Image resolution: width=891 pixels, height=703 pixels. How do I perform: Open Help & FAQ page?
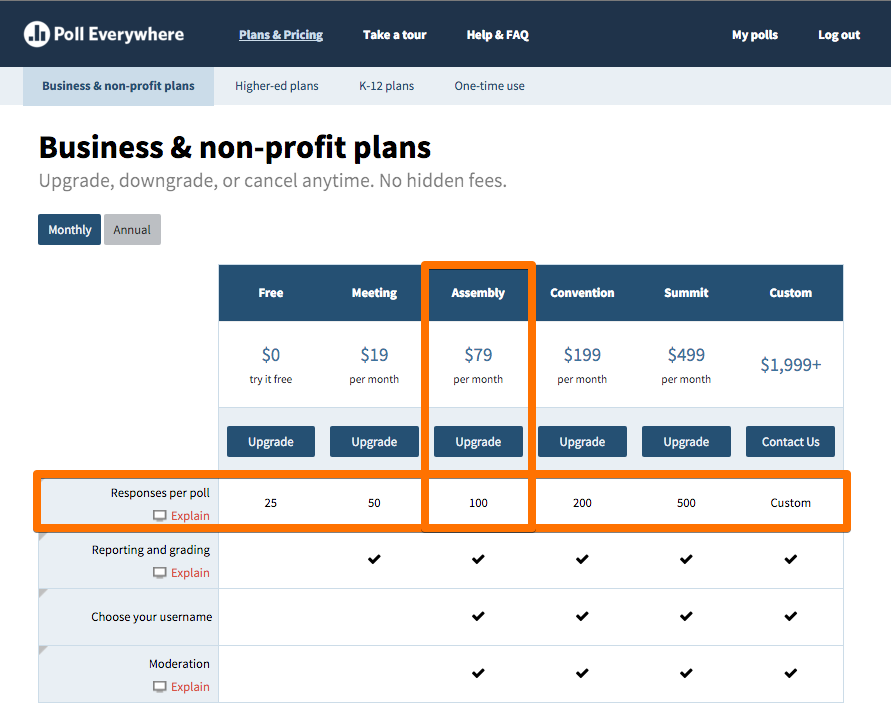(498, 35)
